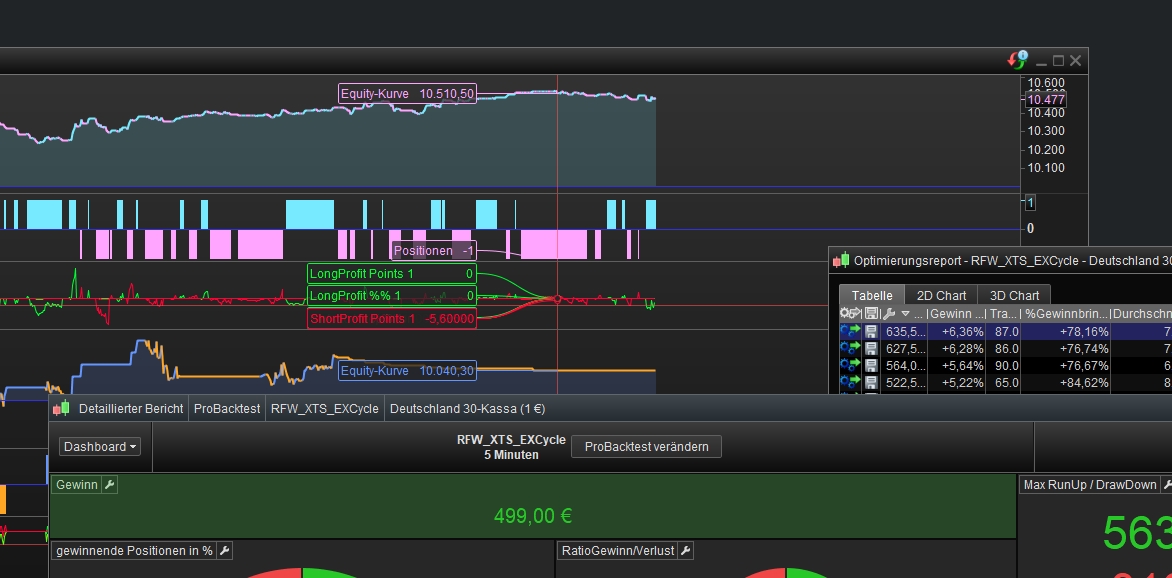Click the Positionen -1 label
Viewport: 1172px width, 578px height.
coord(434,250)
